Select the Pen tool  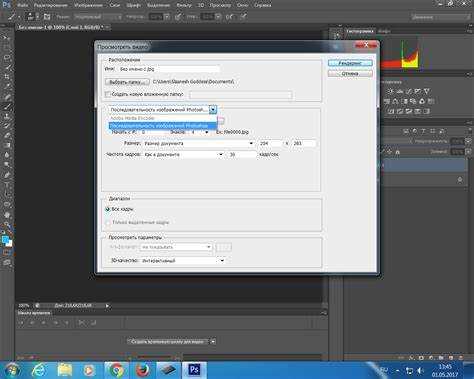pos(7,175)
